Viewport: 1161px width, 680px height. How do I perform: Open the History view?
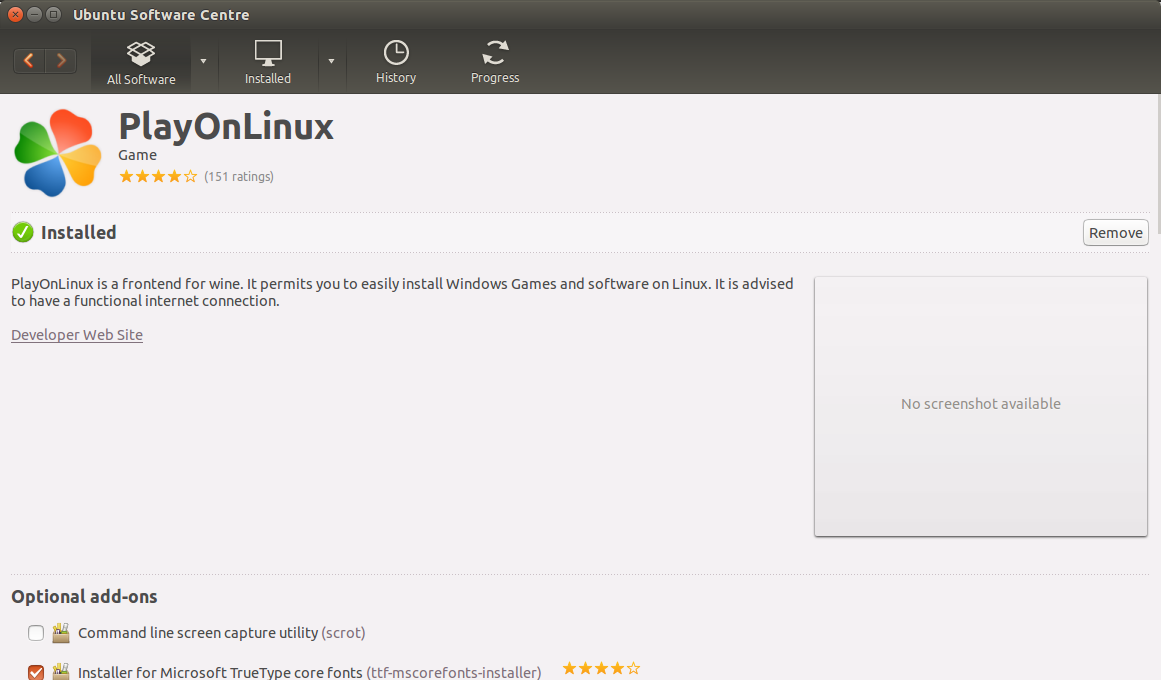pos(396,62)
